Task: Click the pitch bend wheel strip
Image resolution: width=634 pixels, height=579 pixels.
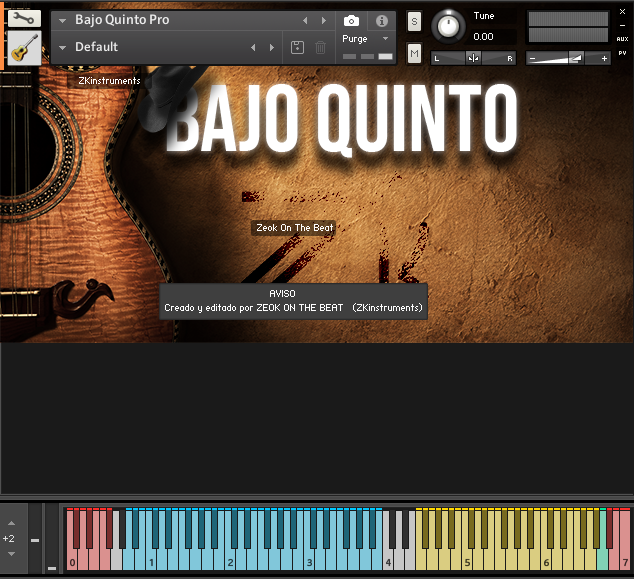Action: click(x=35, y=538)
